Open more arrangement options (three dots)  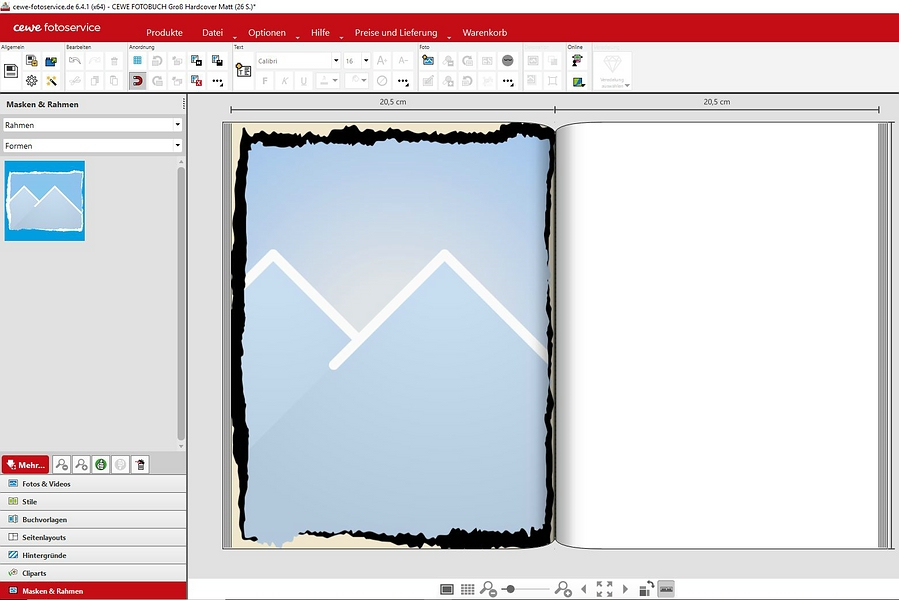217,81
